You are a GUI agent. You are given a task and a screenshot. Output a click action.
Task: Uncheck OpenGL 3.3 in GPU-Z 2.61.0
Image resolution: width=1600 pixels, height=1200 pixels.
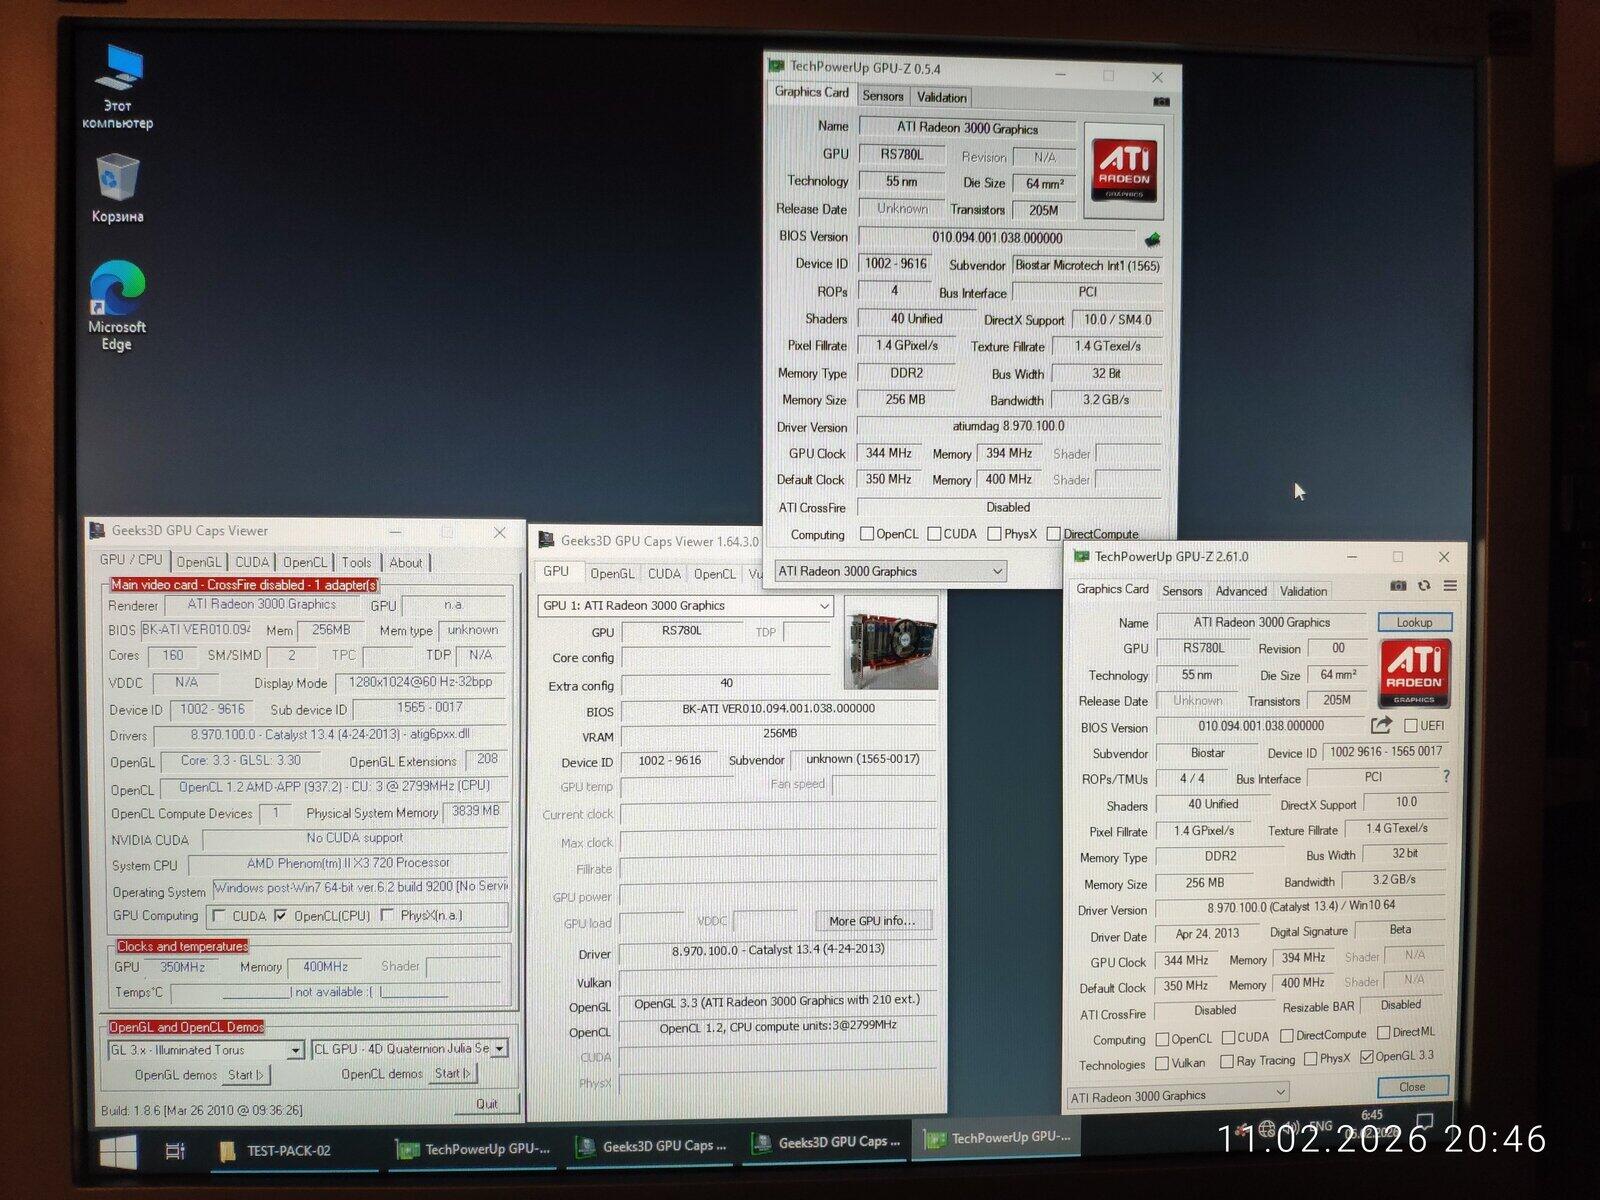1367,1057
